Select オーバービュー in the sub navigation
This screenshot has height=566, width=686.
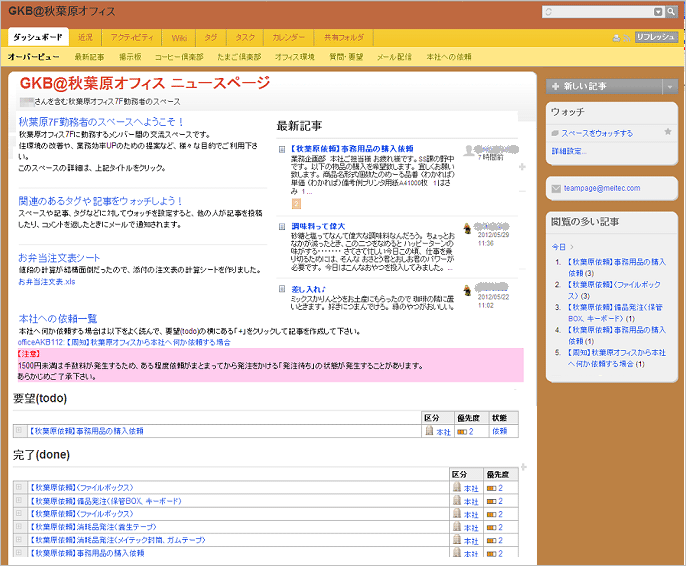[x=33, y=57]
